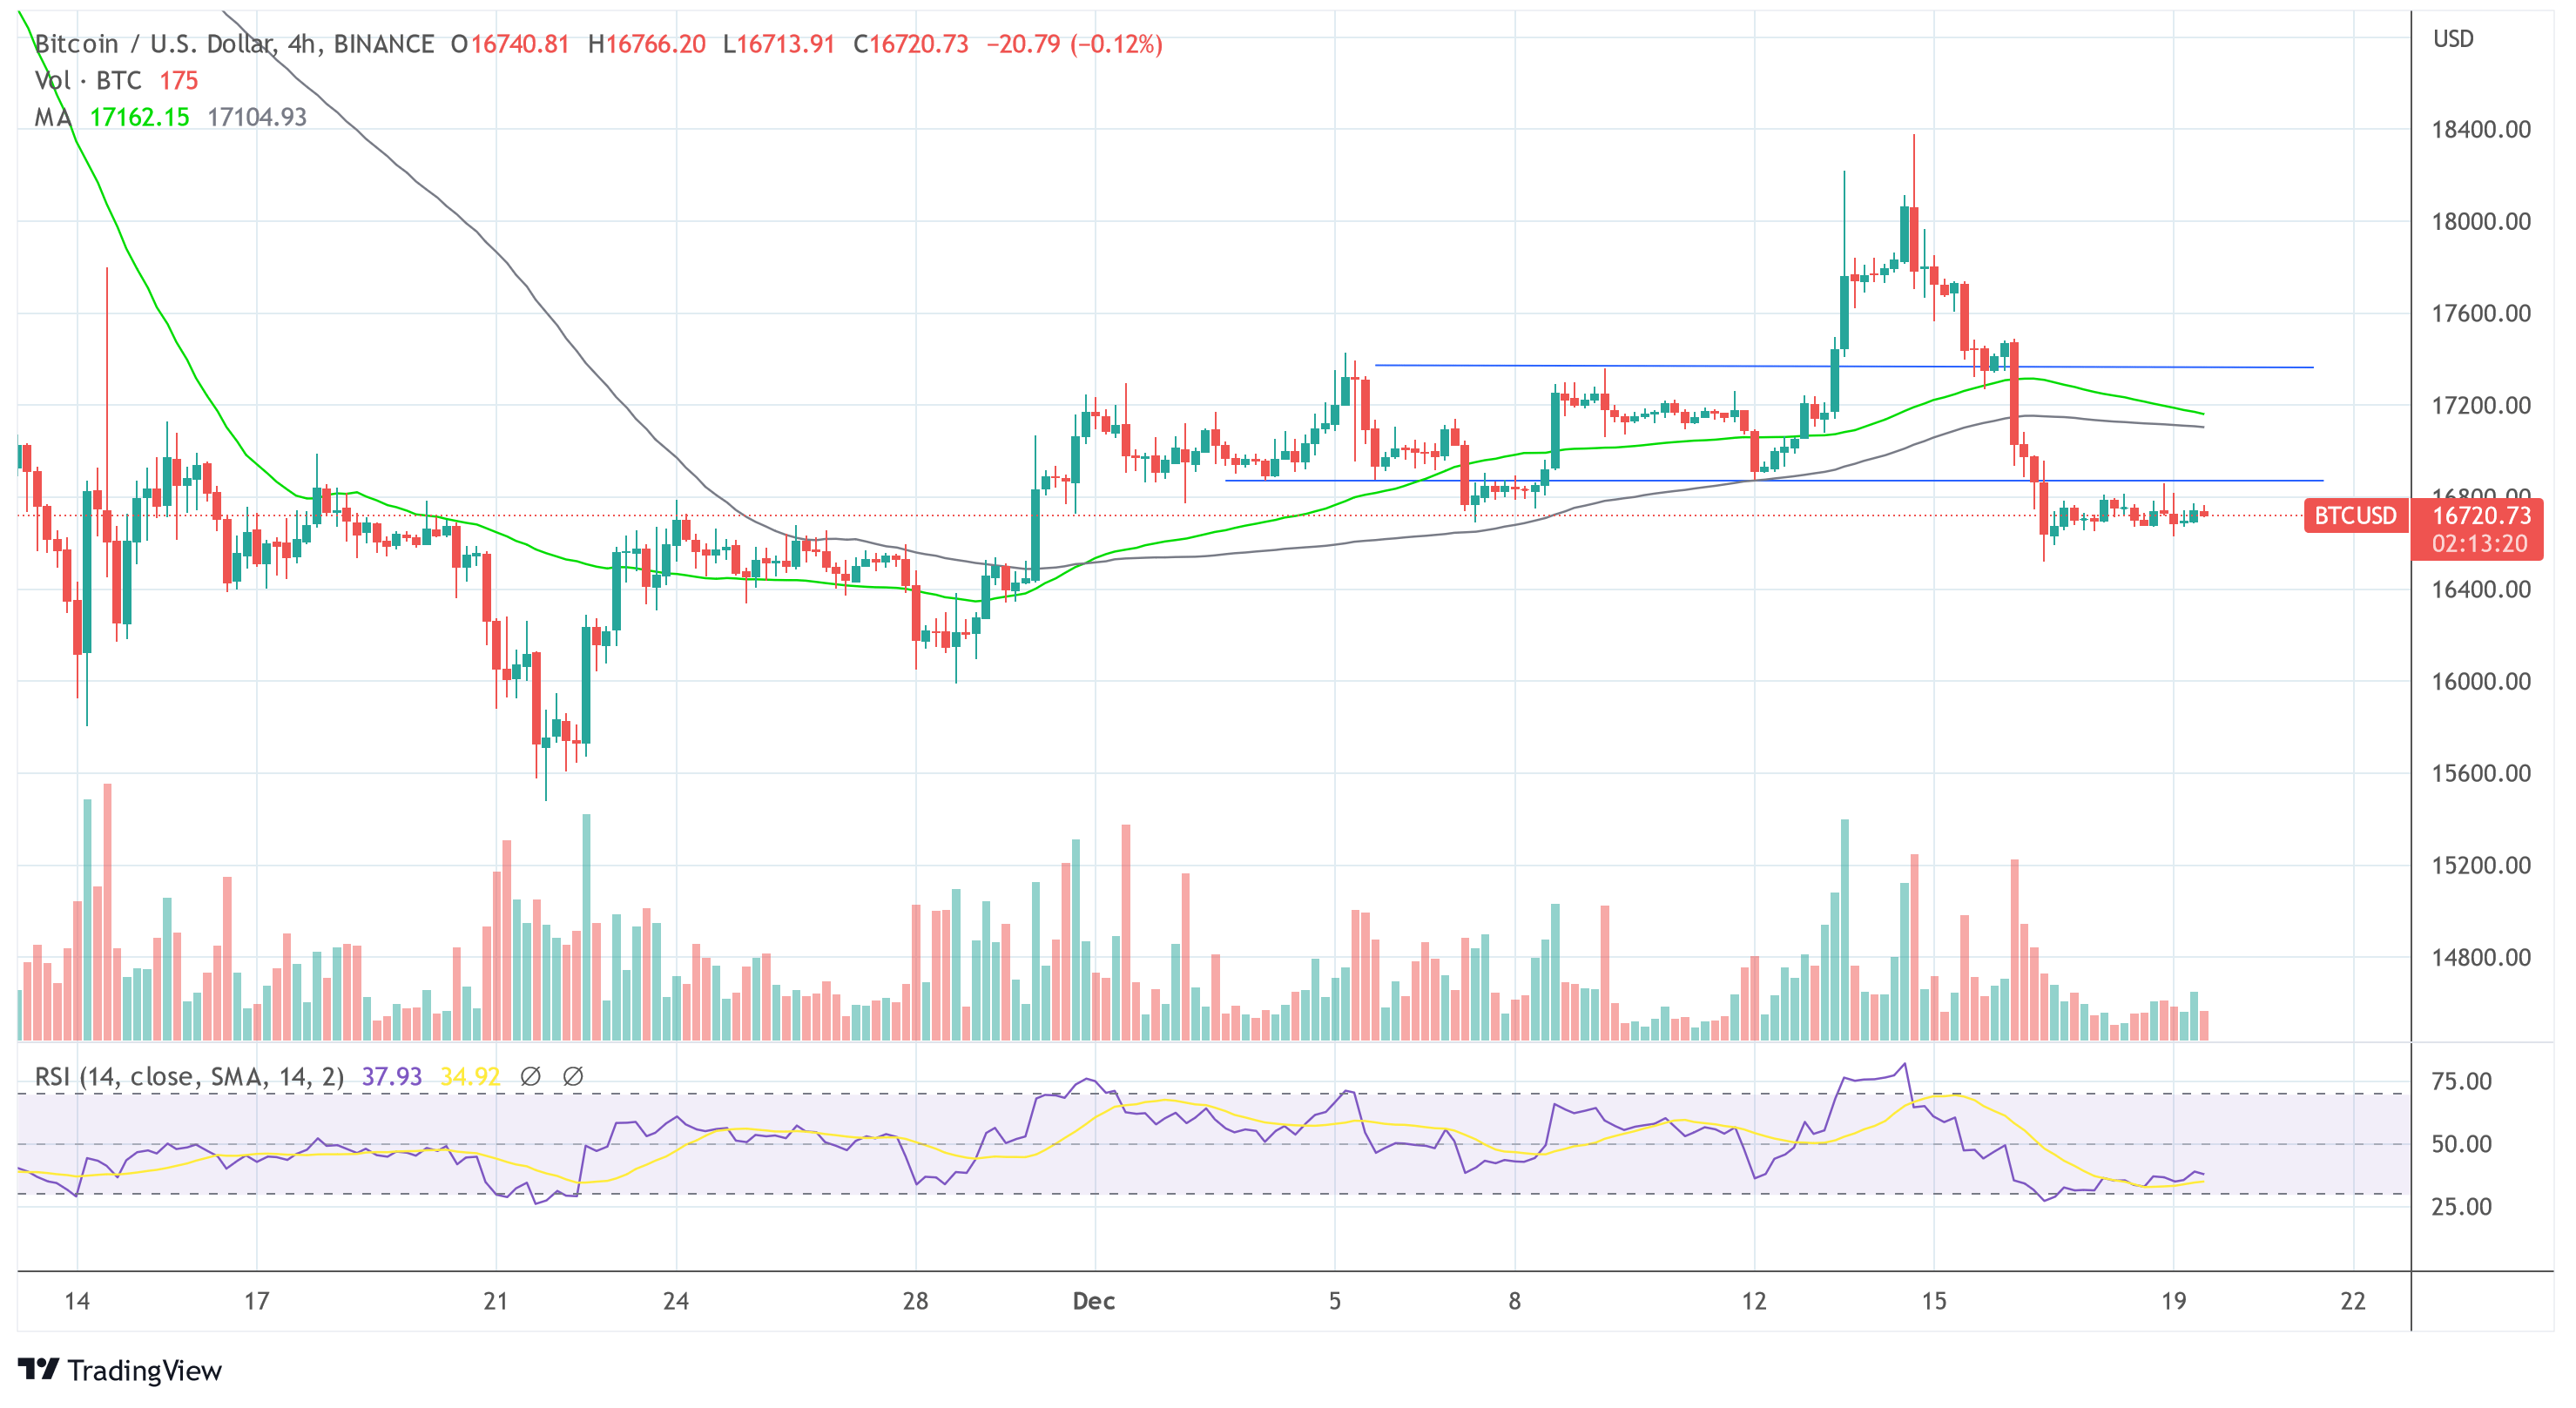The width and height of the screenshot is (2576, 1408).
Task: Click the high price value H16766.20
Action: tap(646, 44)
